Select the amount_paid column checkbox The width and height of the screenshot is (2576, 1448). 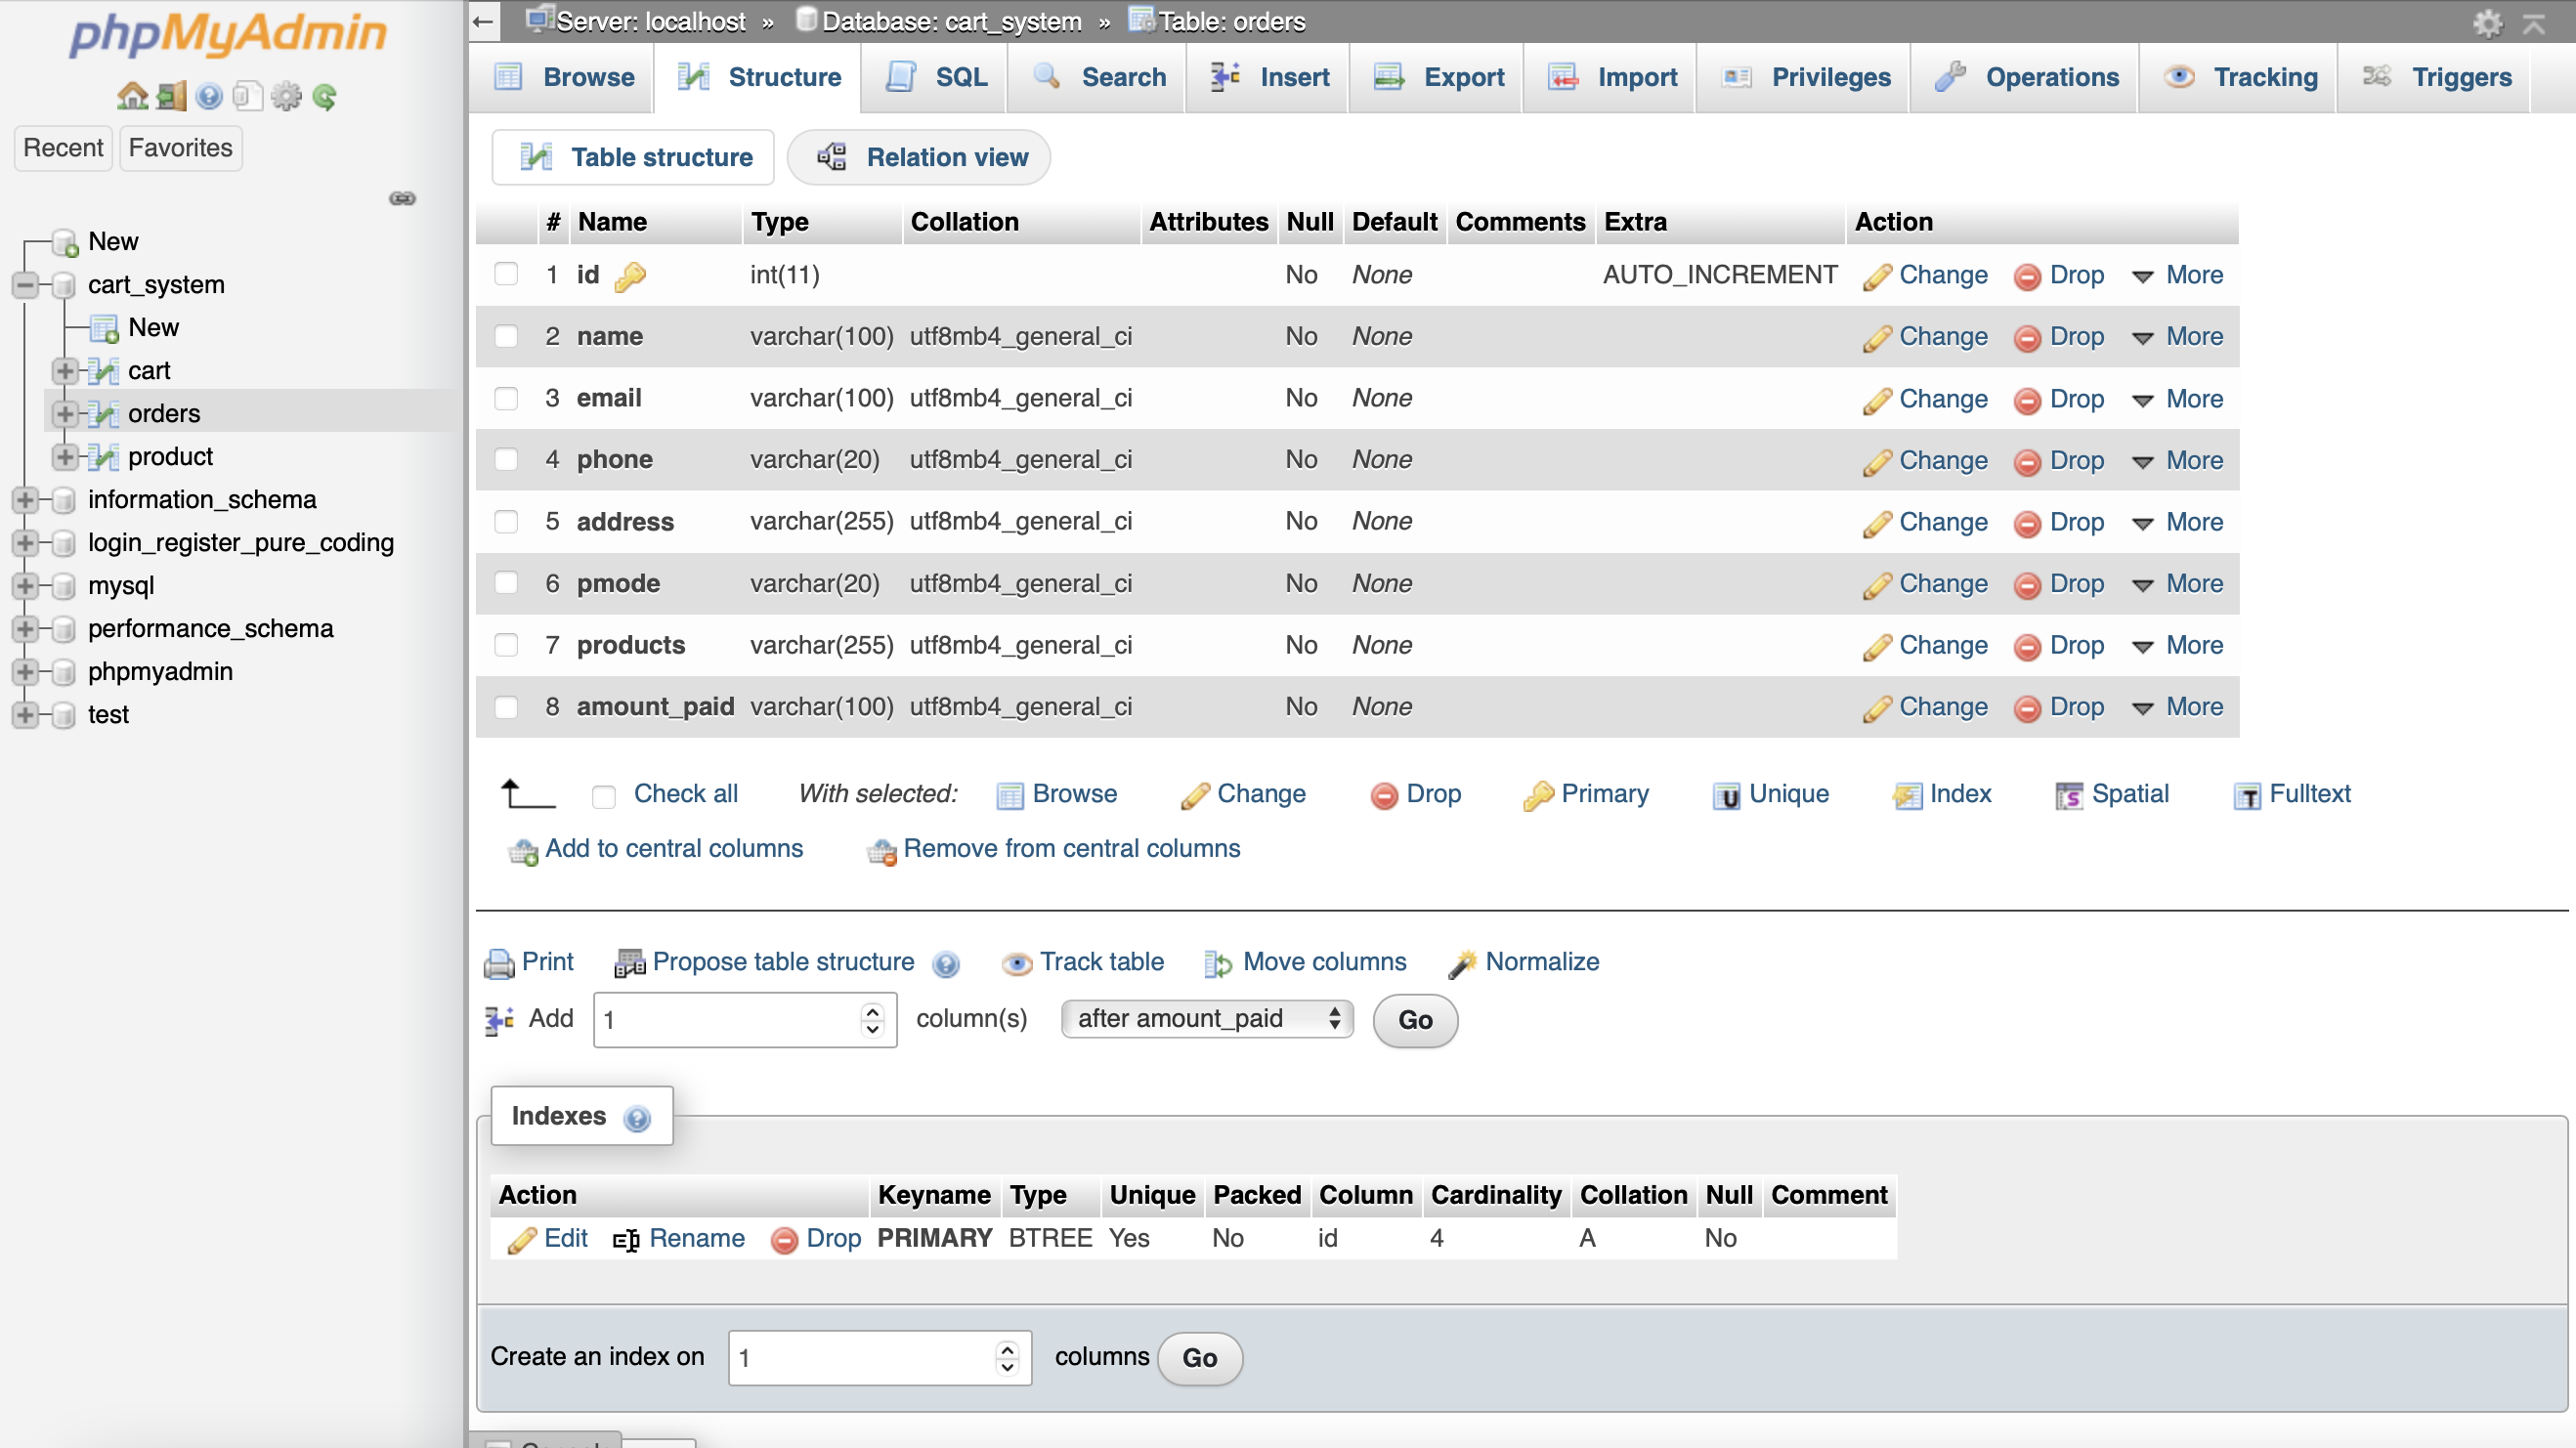pos(506,707)
